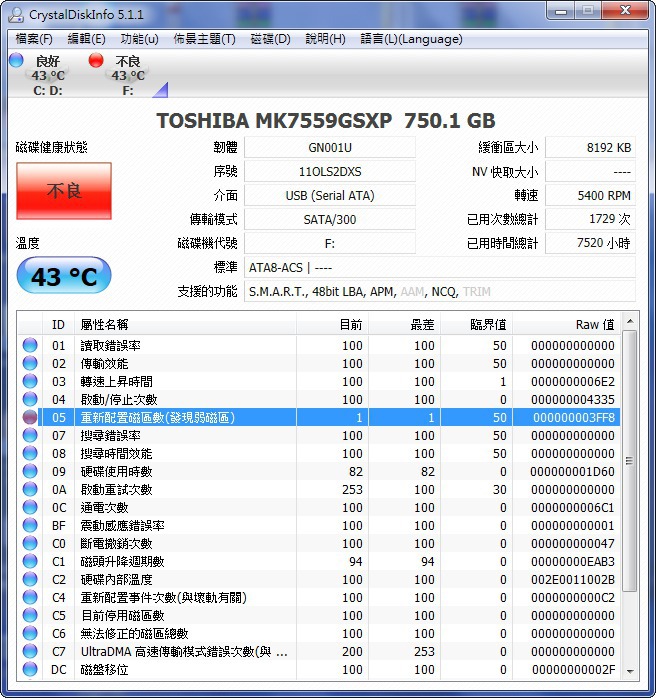Click the C4 重新配置事件次數 status orb
Image resolution: width=656 pixels, height=698 pixels.
(30, 597)
